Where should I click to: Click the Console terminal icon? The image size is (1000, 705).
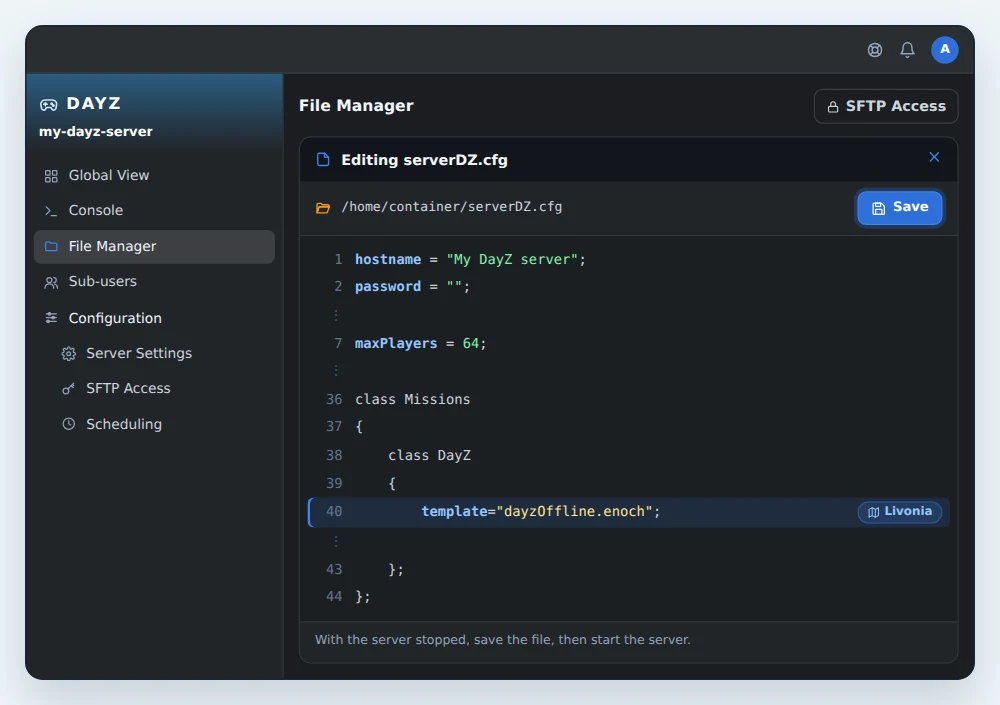[51, 211]
